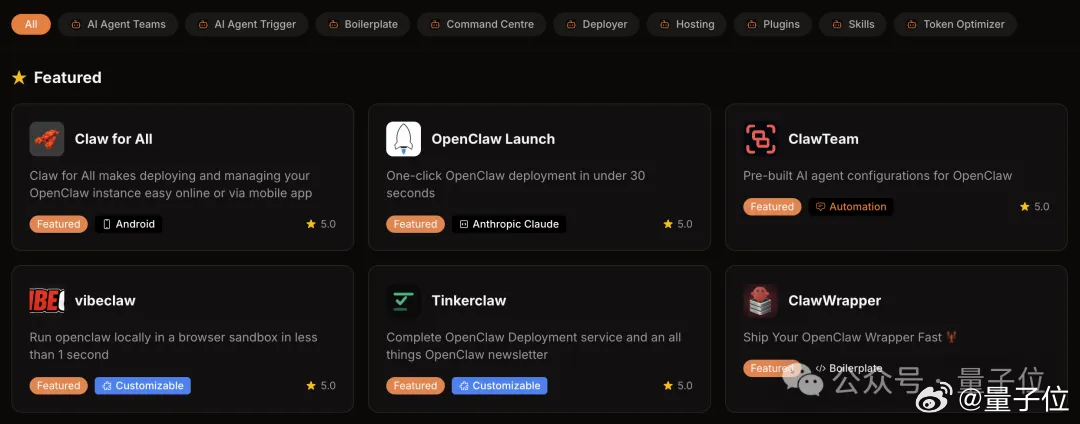Click the vibeclaw logo icon
This screenshot has height=424, width=1080.
47,301
